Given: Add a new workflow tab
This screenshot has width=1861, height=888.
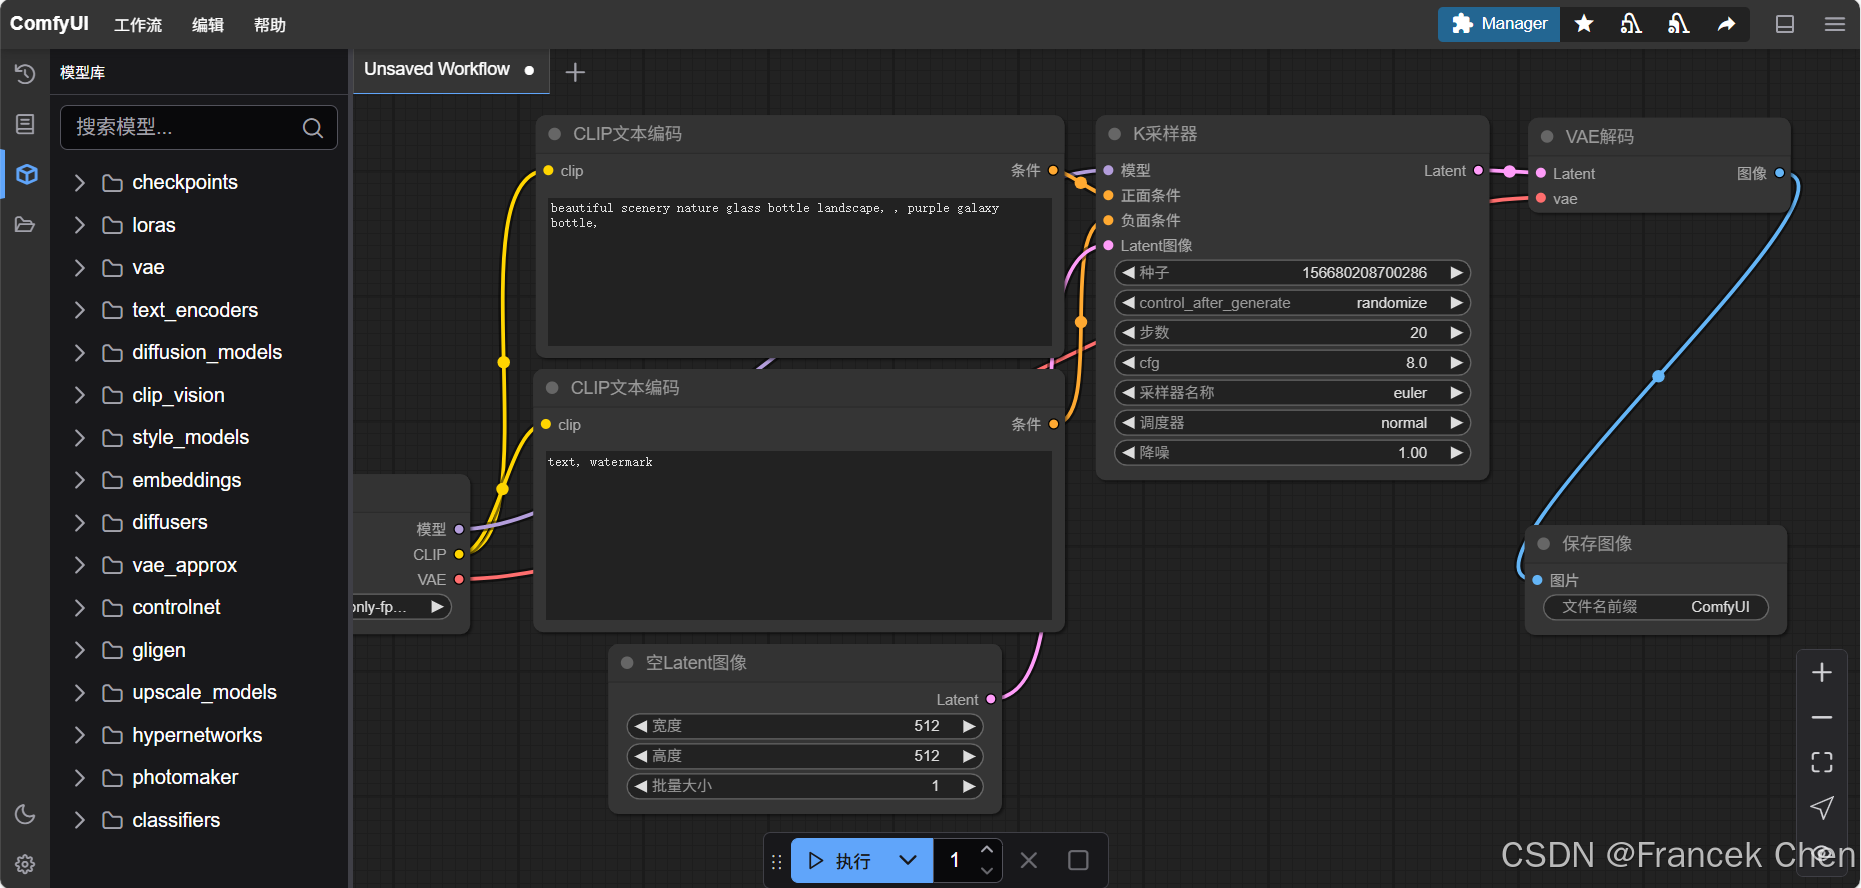Looking at the screenshot, I should (575, 72).
